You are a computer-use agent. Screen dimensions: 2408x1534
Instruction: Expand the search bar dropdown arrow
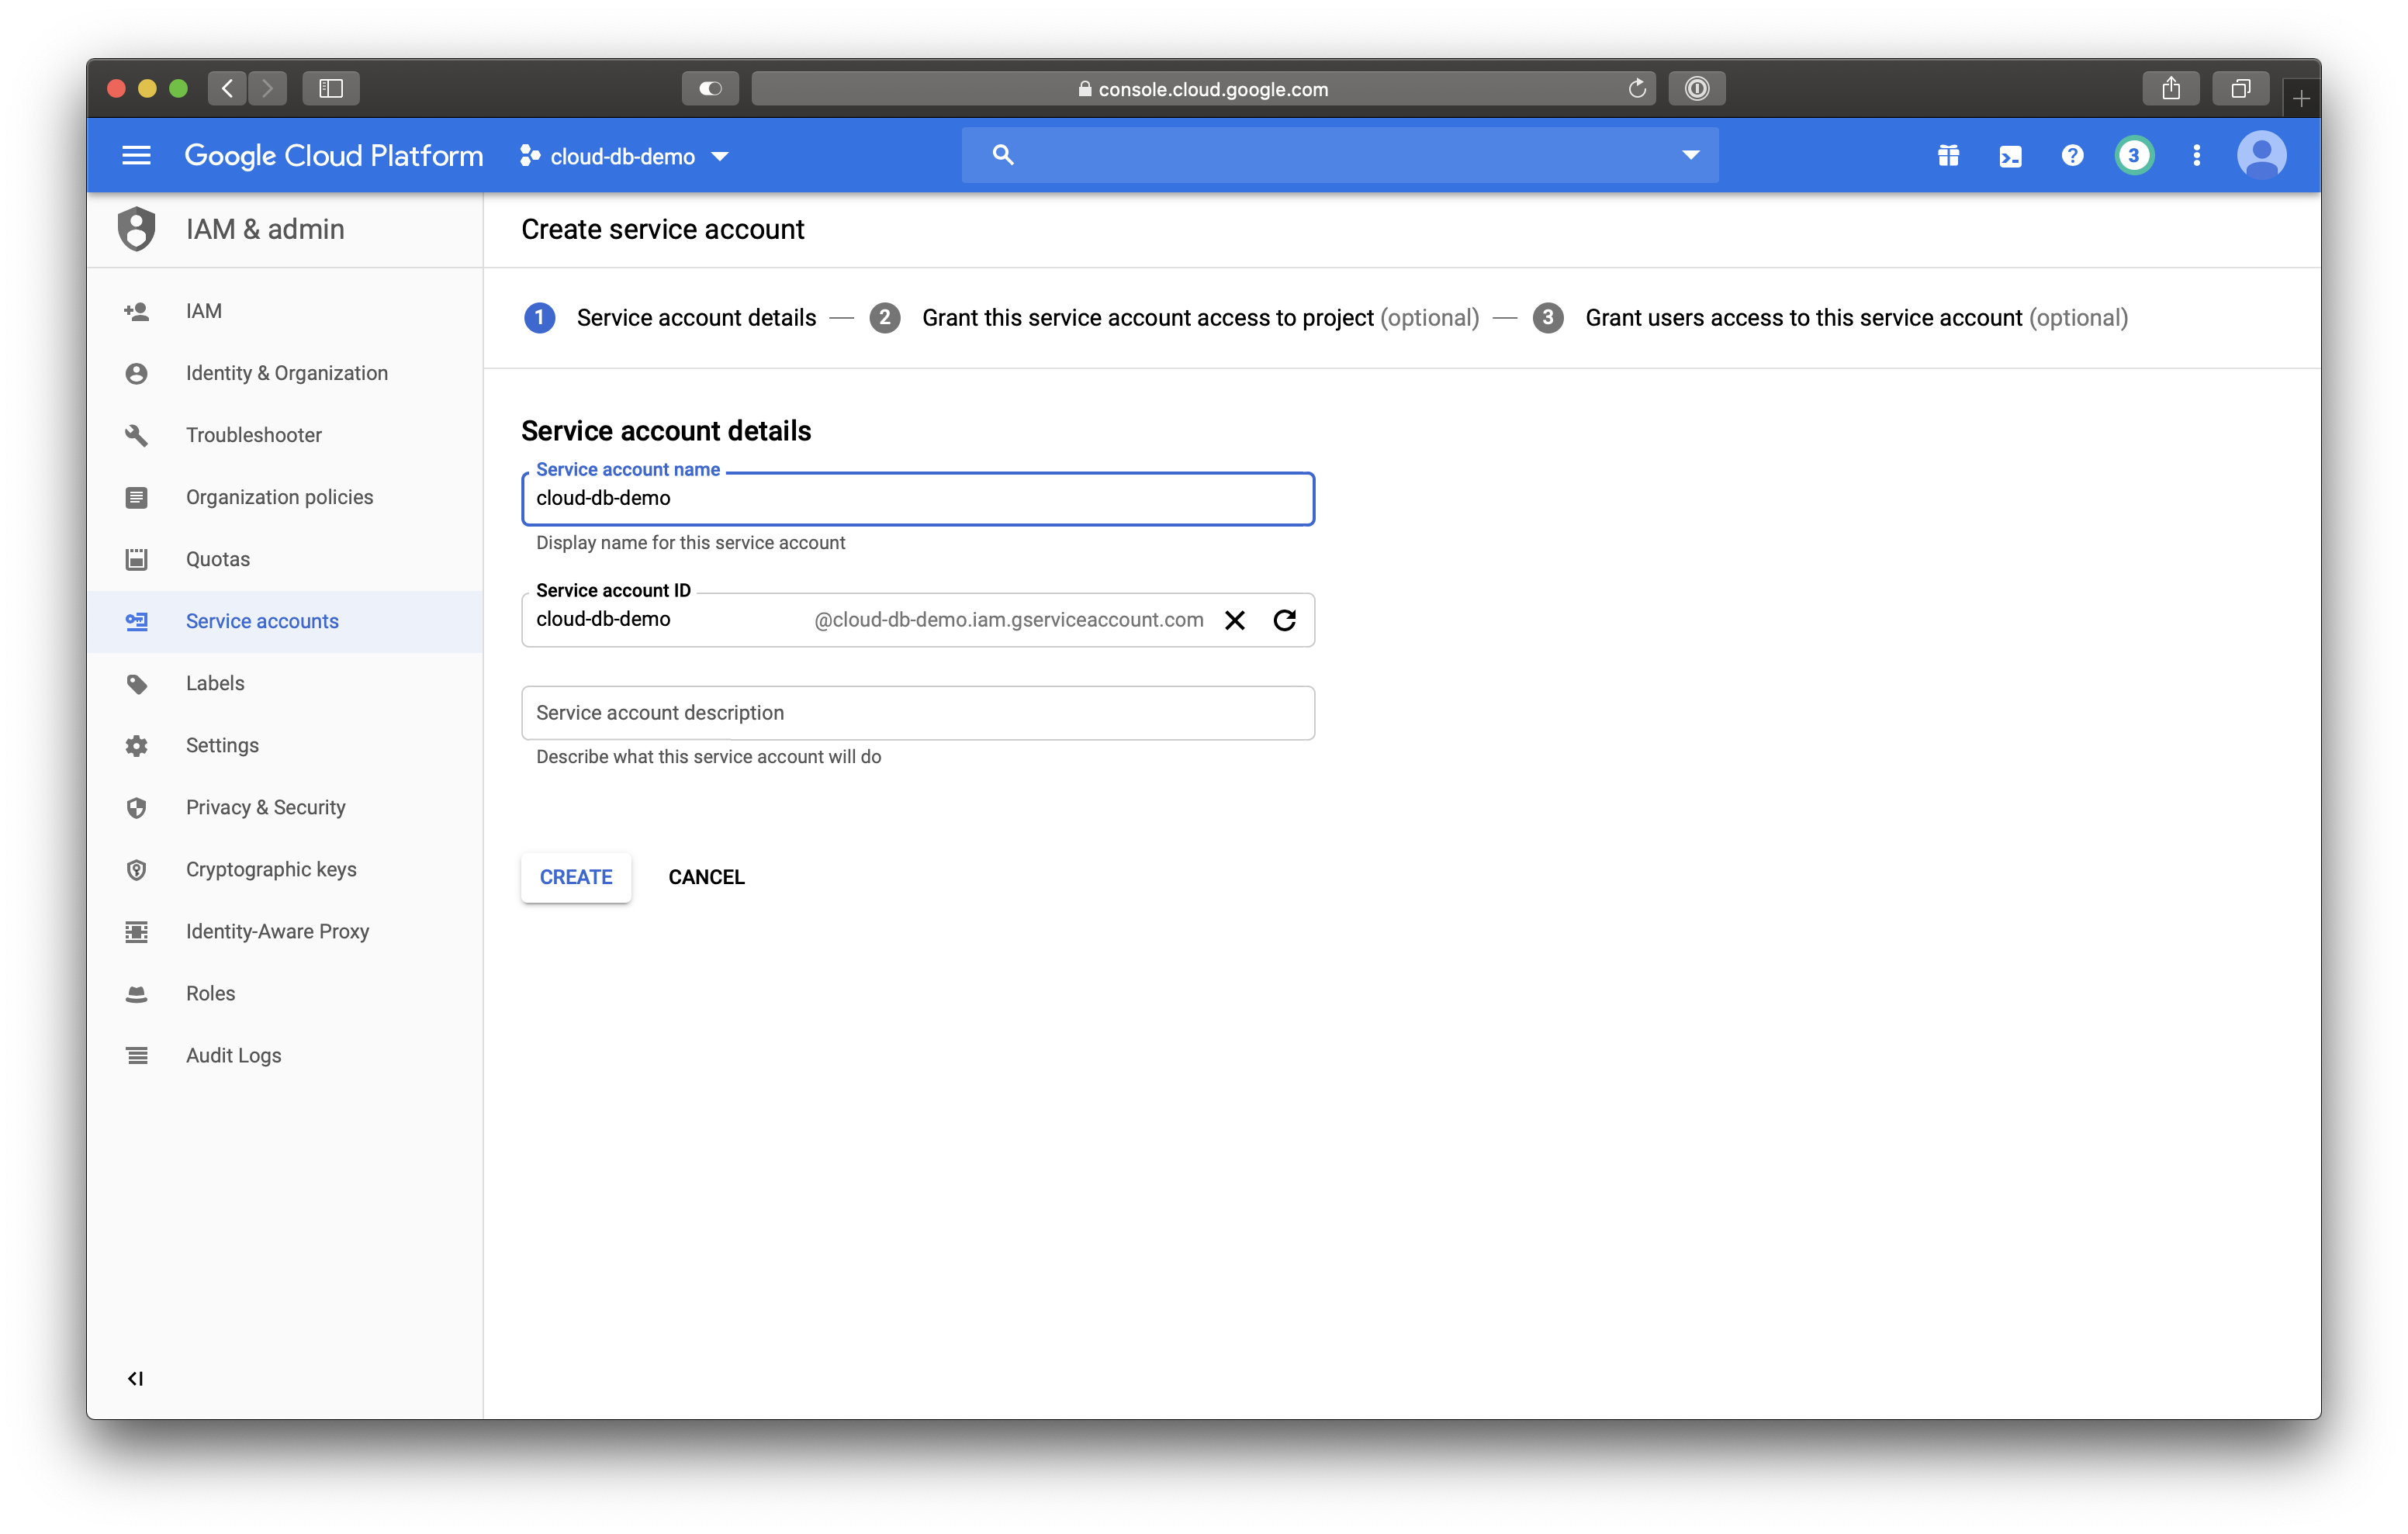(1690, 155)
